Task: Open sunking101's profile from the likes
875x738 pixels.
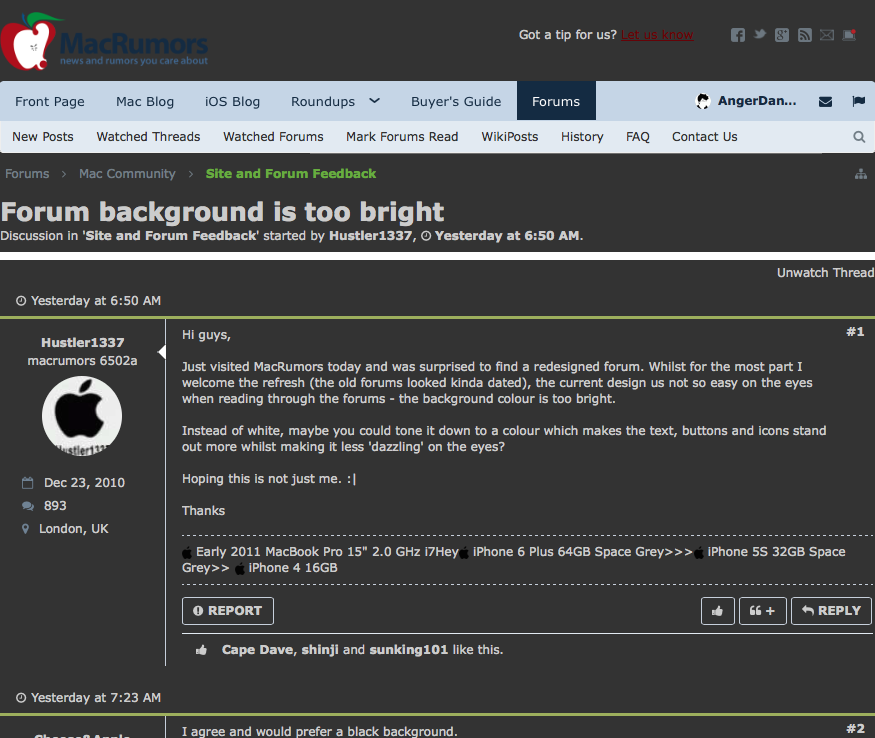Action: [x=408, y=650]
